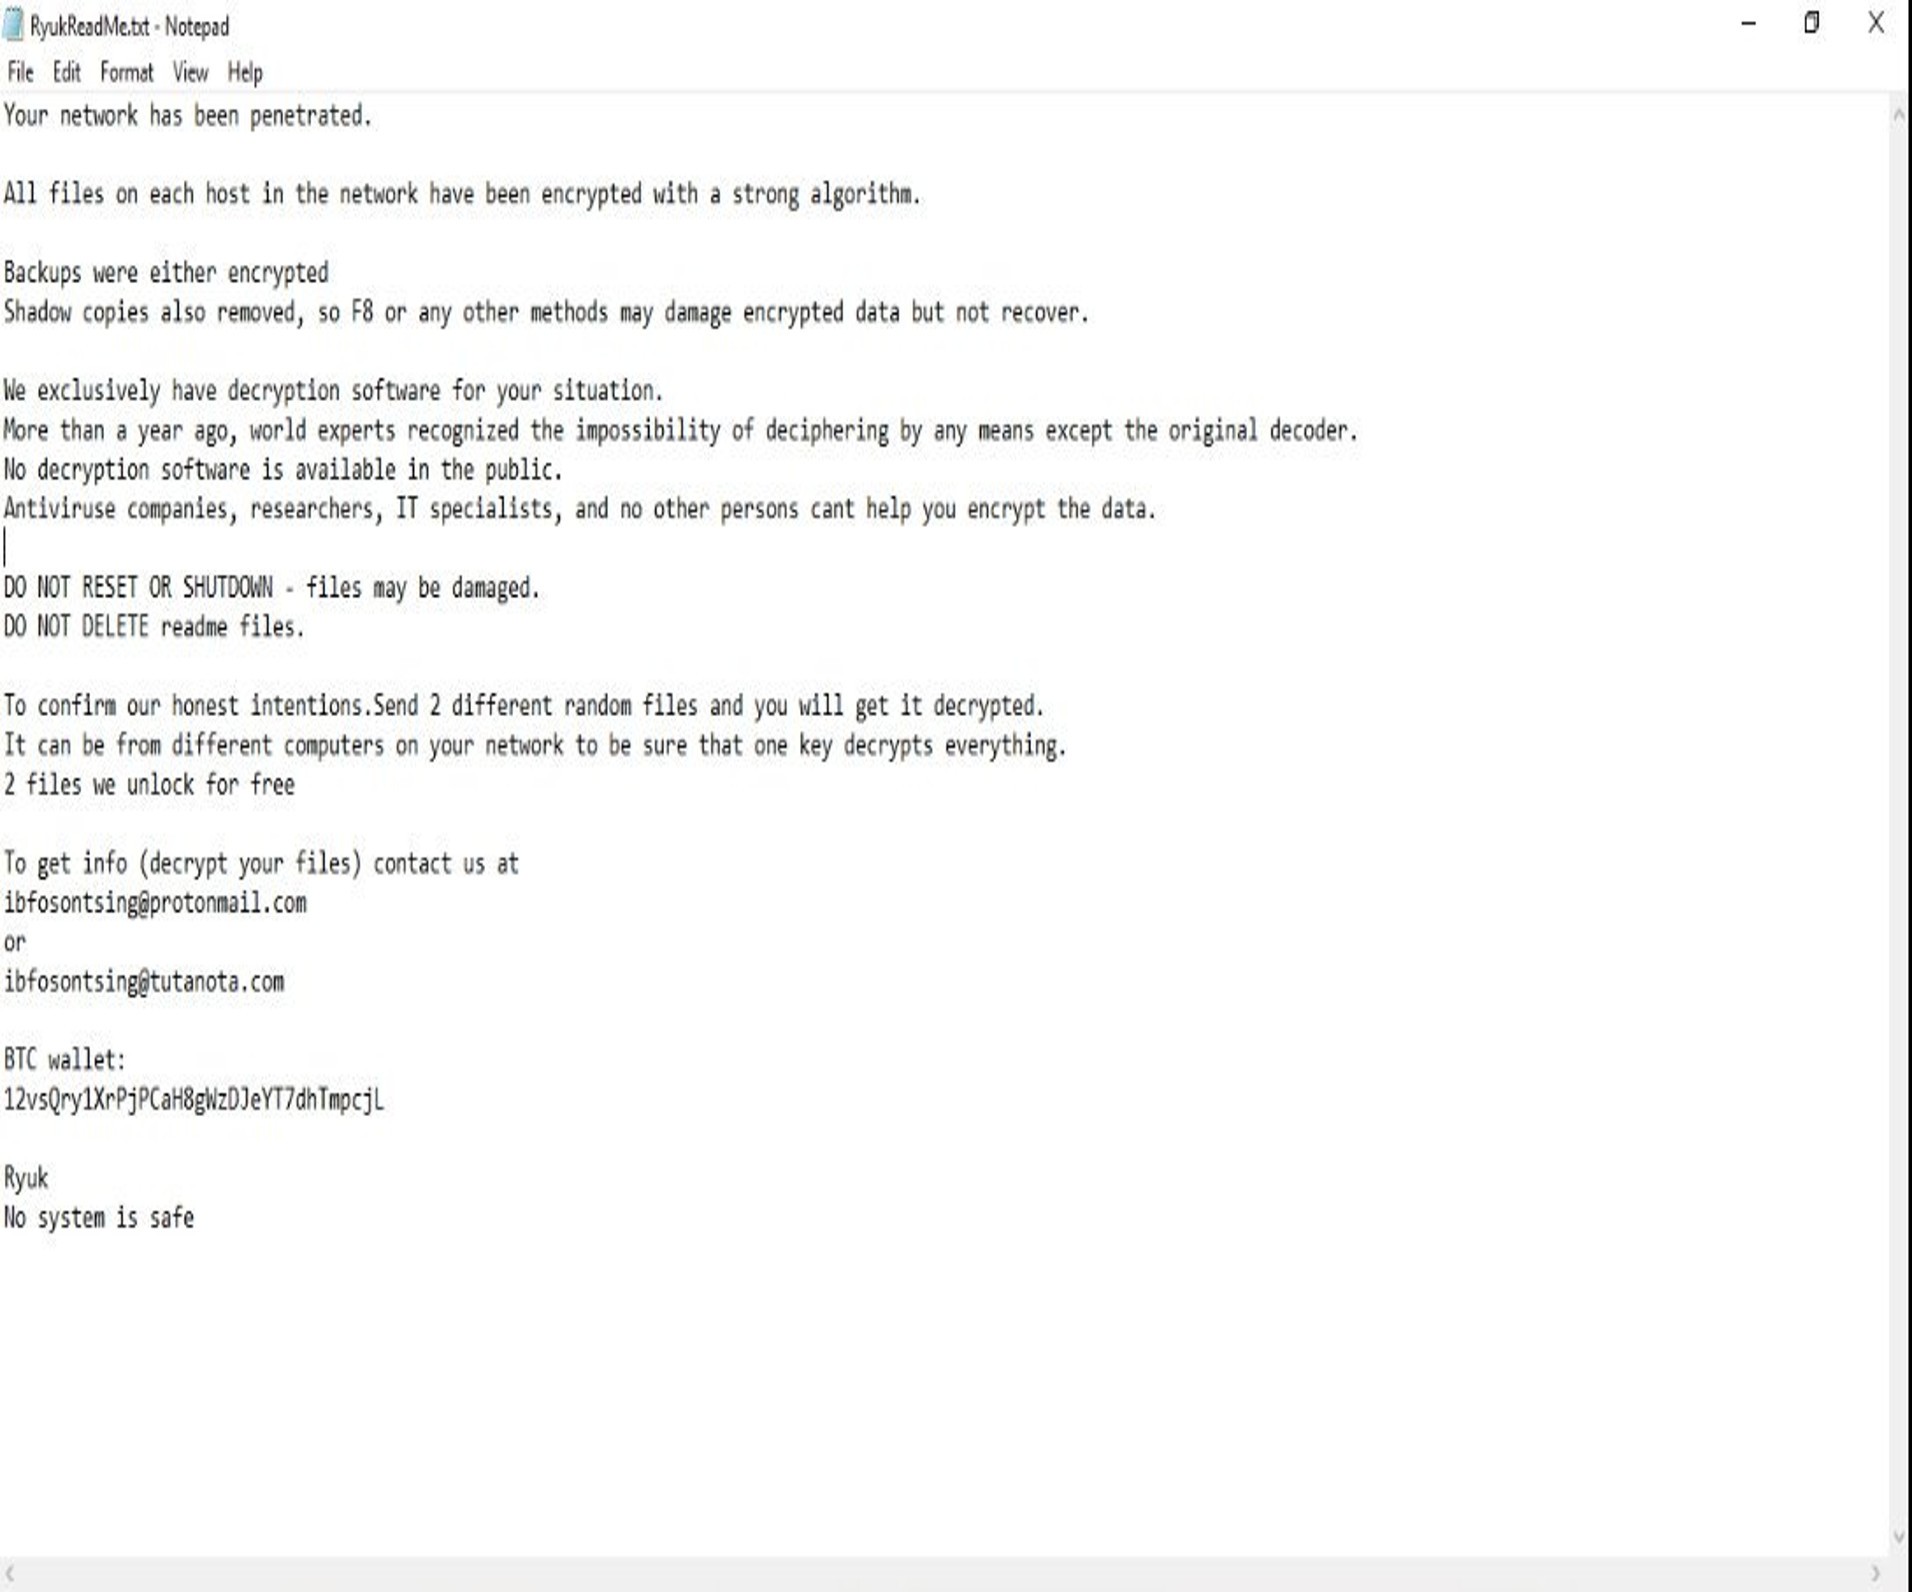Open the View menu

click(190, 72)
